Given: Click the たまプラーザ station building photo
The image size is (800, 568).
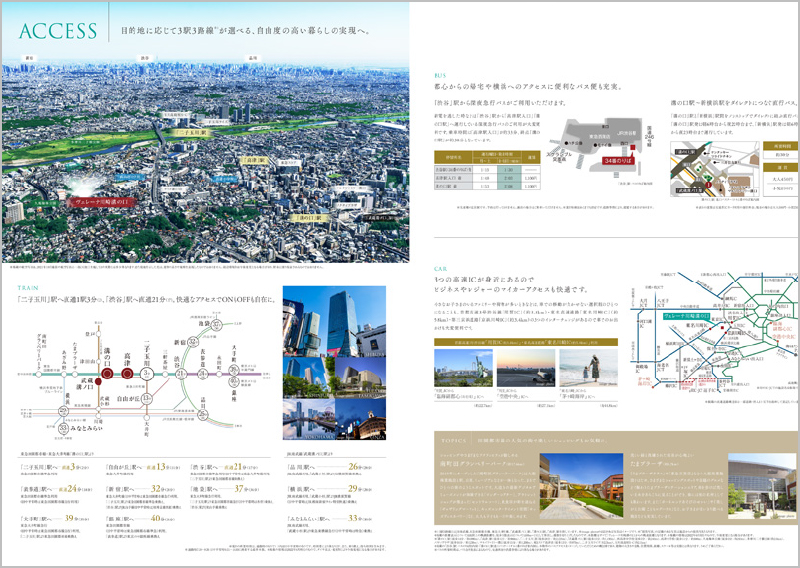Looking at the screenshot, I should (x=762, y=486).
